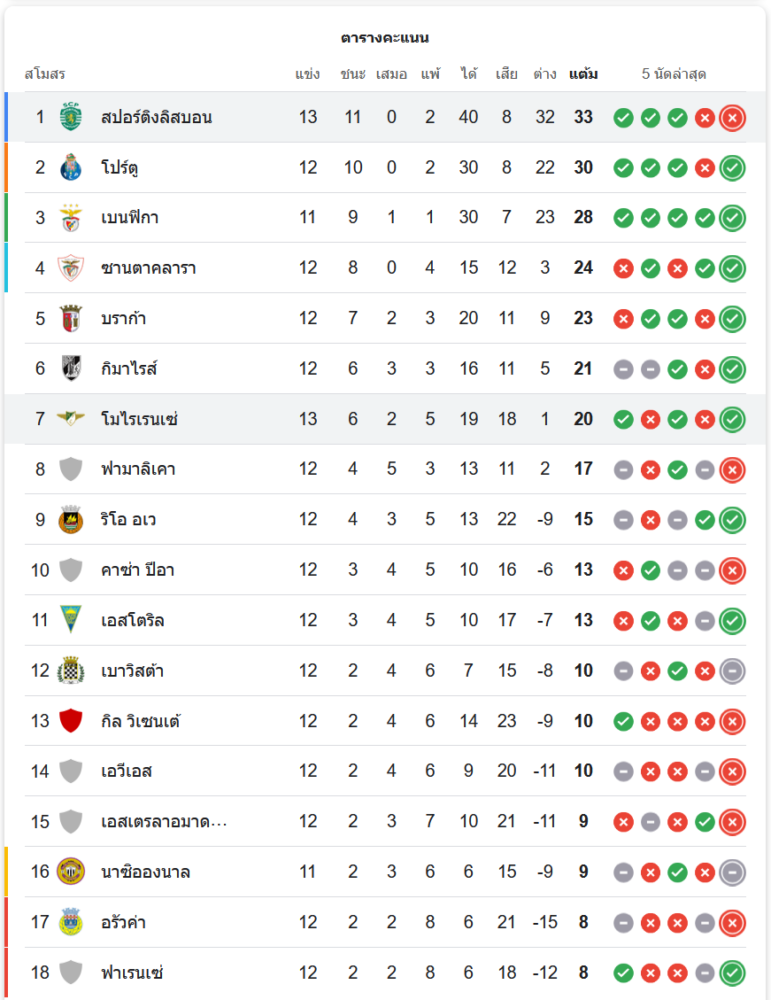Screen dimensions: 771x1000
Task: Click Boavista's latest match draw indicator
Action: point(732,670)
